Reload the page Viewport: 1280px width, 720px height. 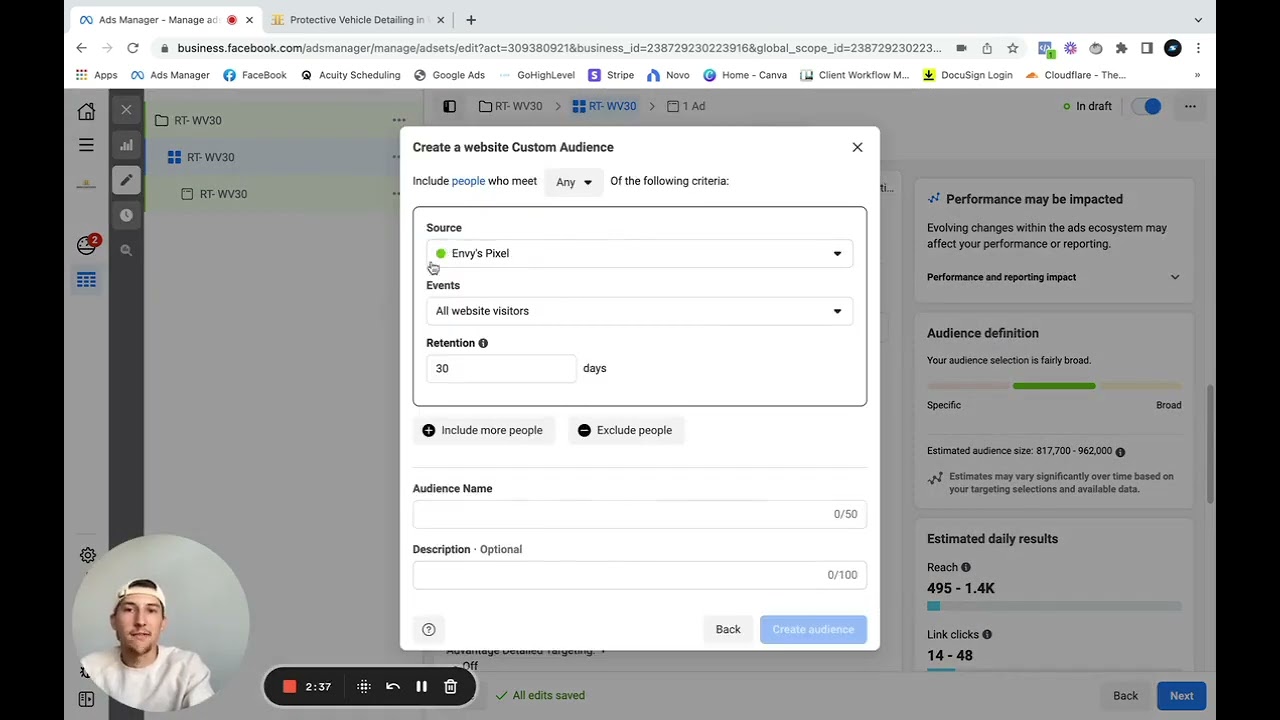pos(133,48)
